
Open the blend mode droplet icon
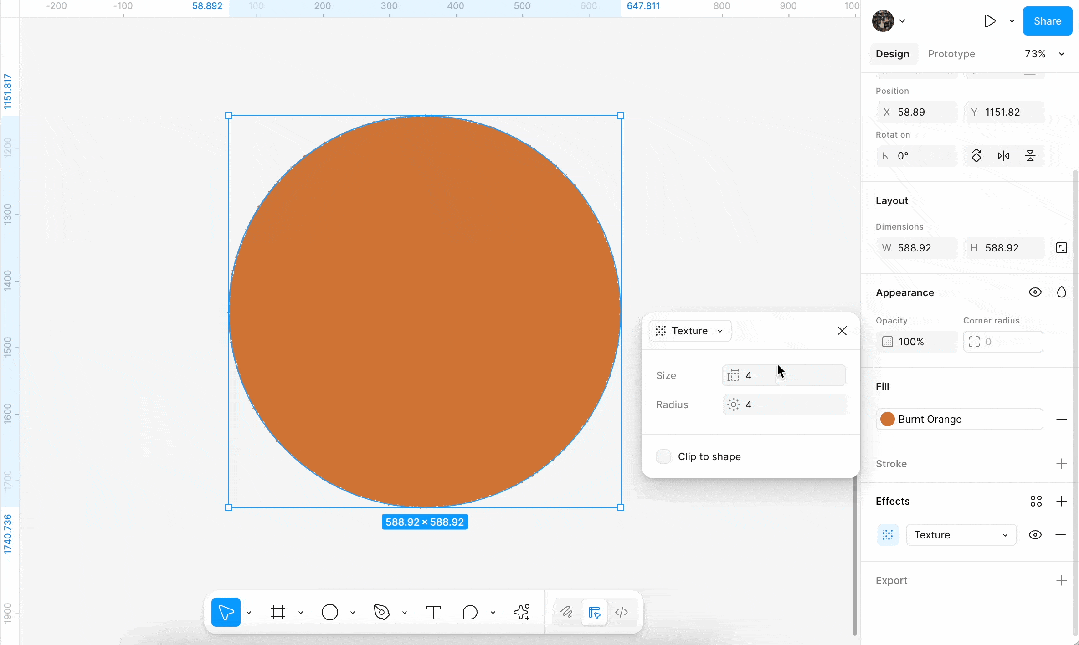(1061, 293)
